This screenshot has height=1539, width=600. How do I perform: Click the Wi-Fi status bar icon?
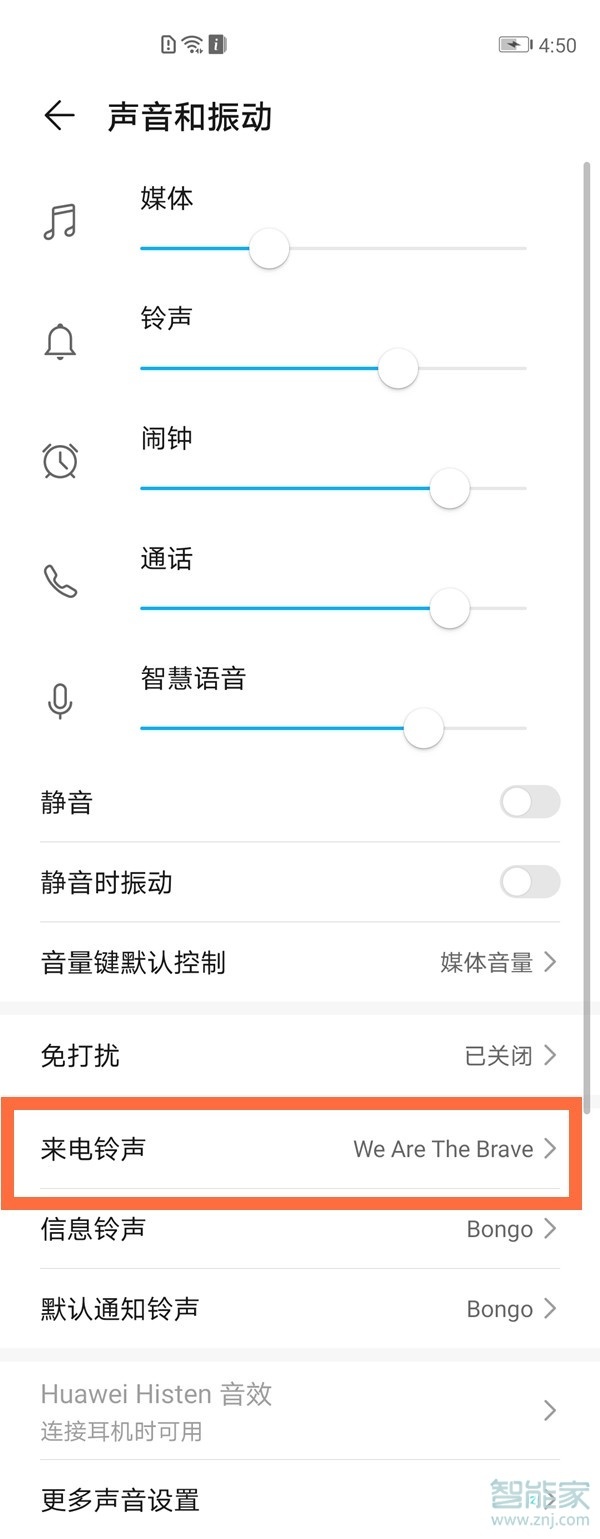pos(190,44)
